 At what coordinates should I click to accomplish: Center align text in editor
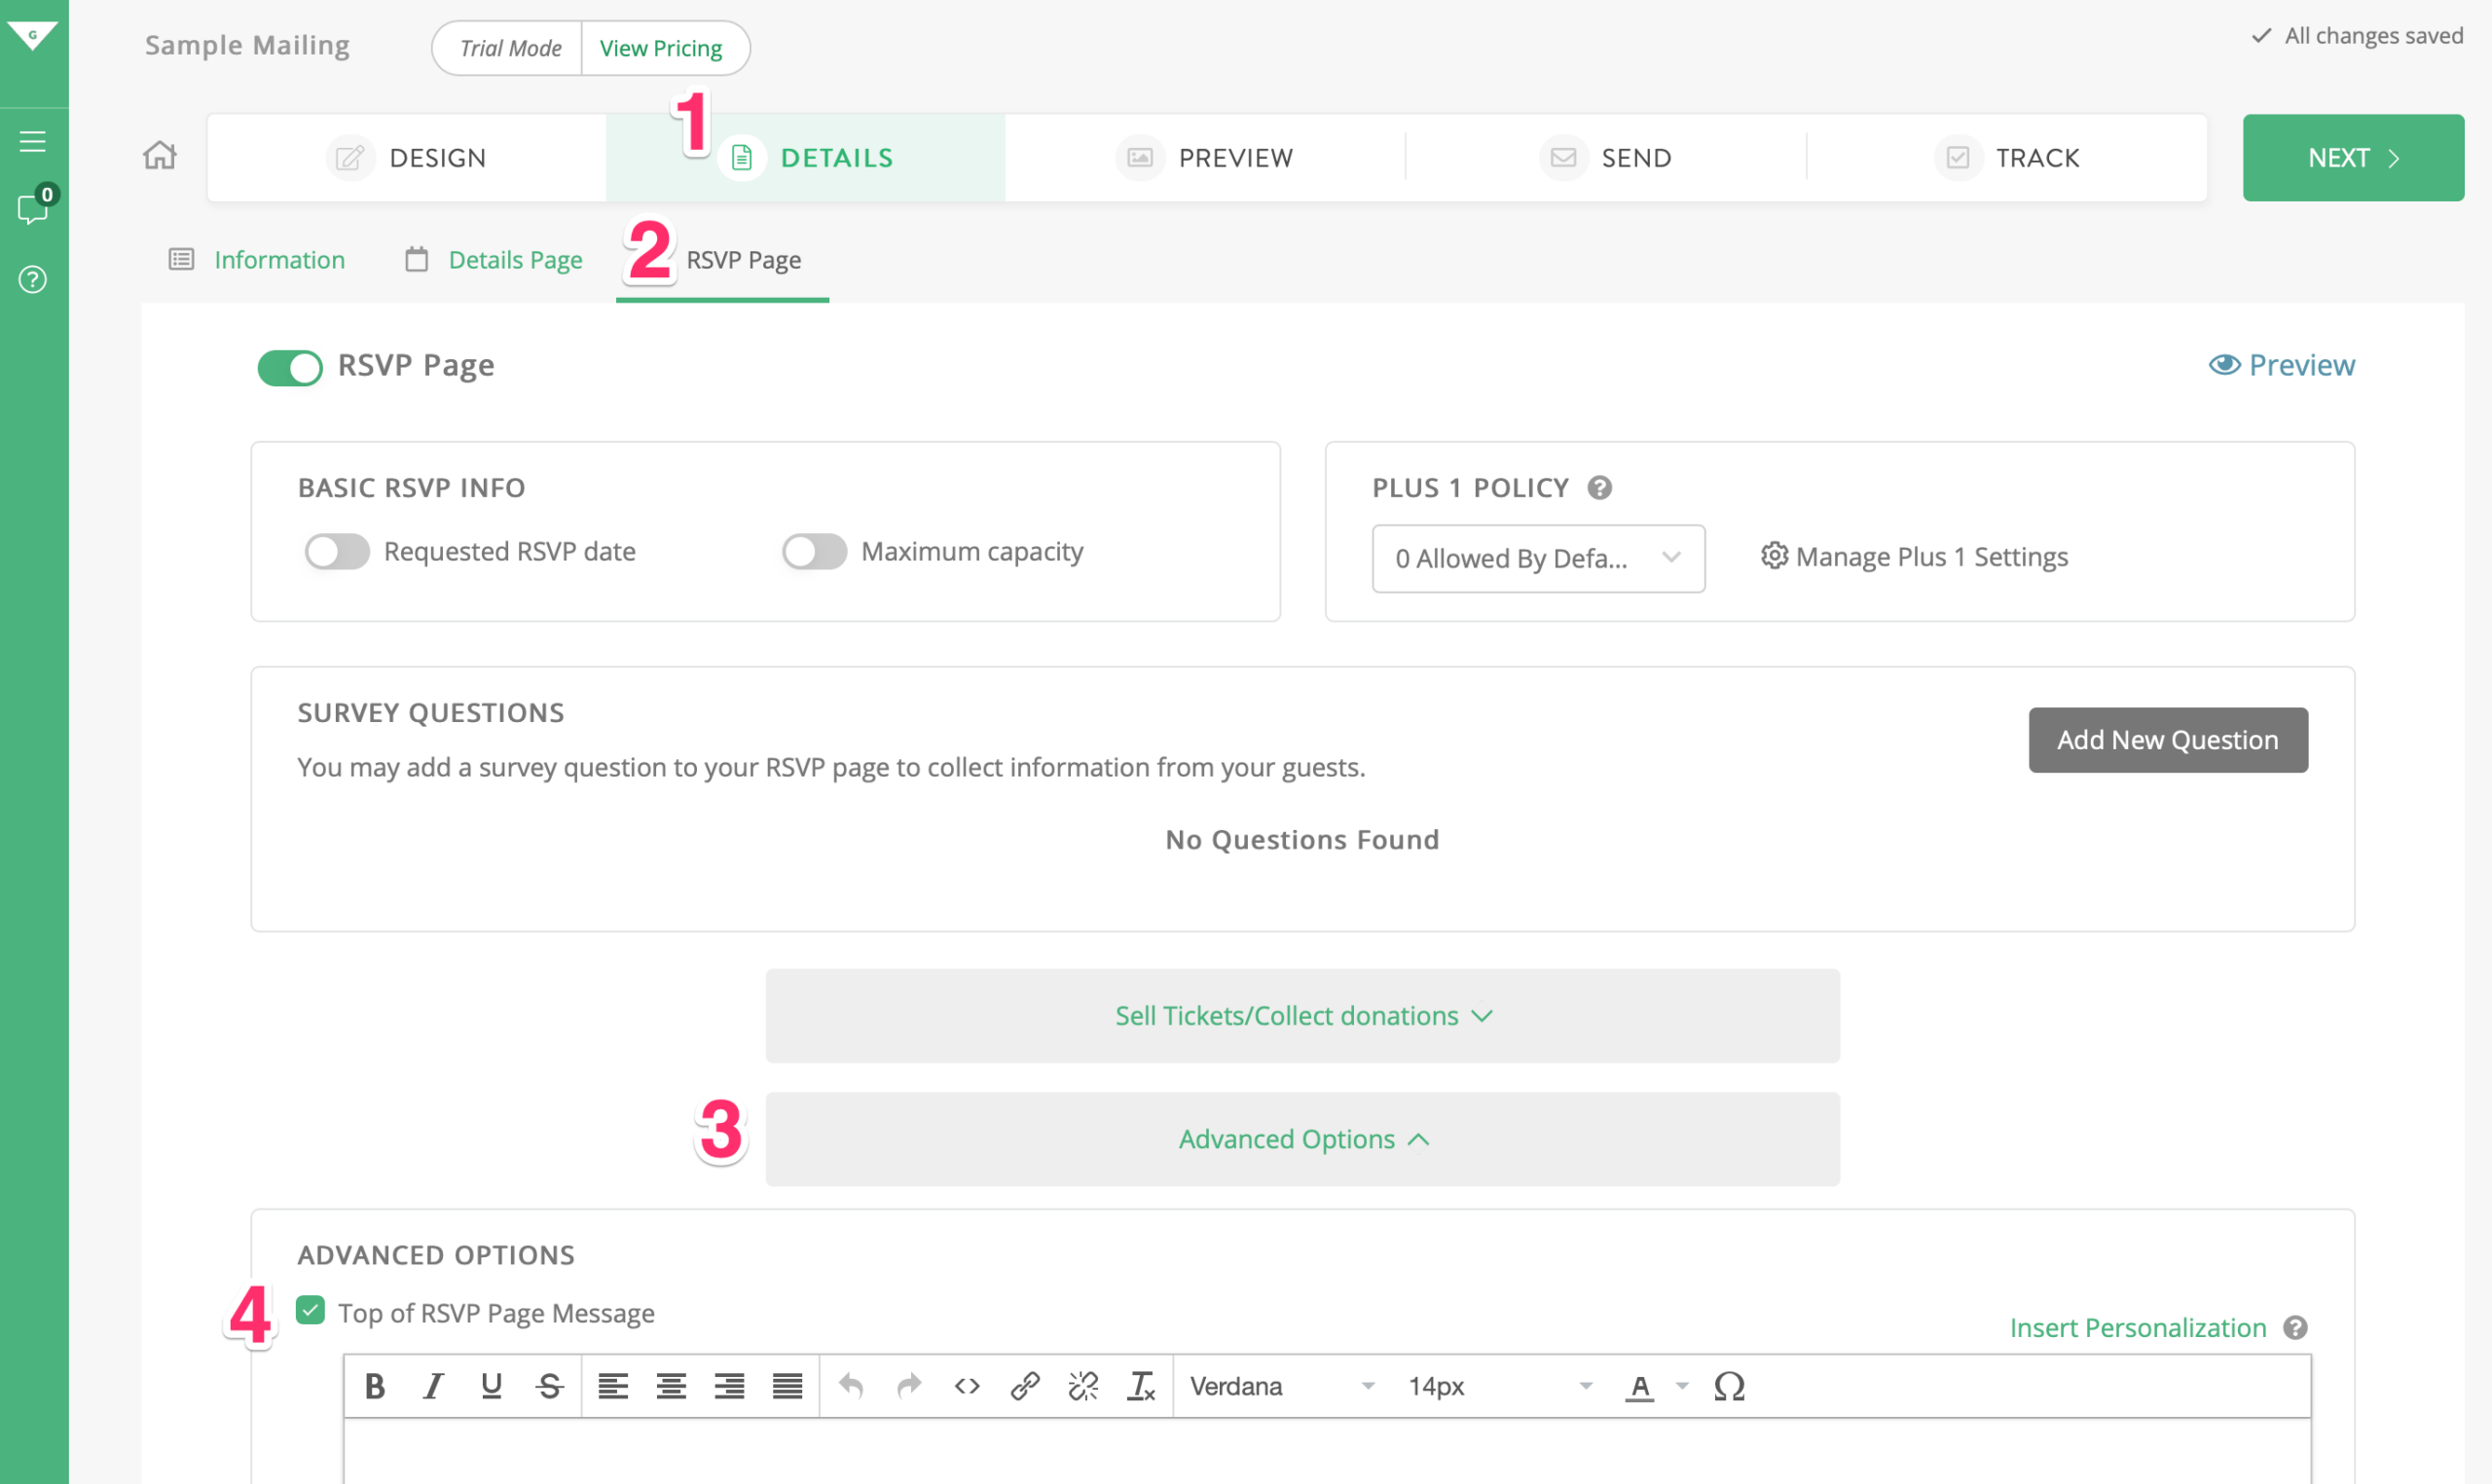pyautogui.click(x=671, y=1386)
